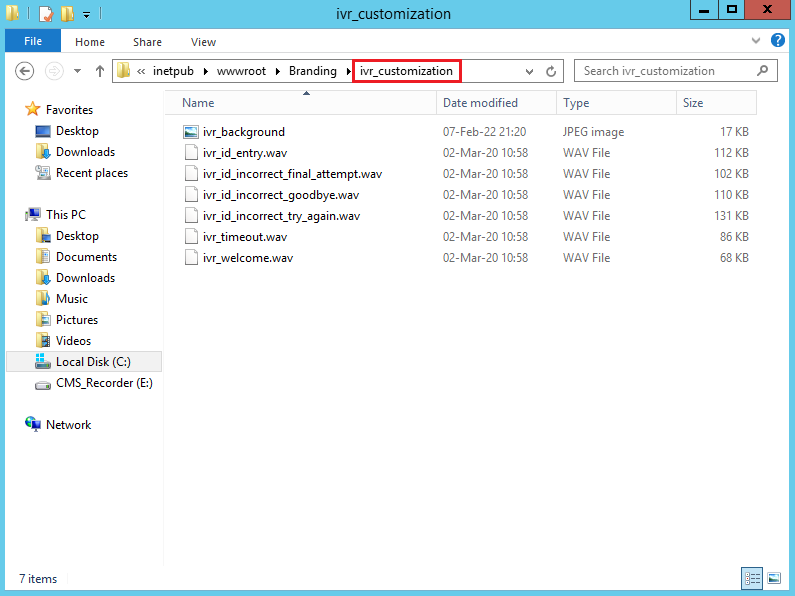The width and height of the screenshot is (795, 596).
Task: Switch to details view in status bar
Action: point(752,578)
